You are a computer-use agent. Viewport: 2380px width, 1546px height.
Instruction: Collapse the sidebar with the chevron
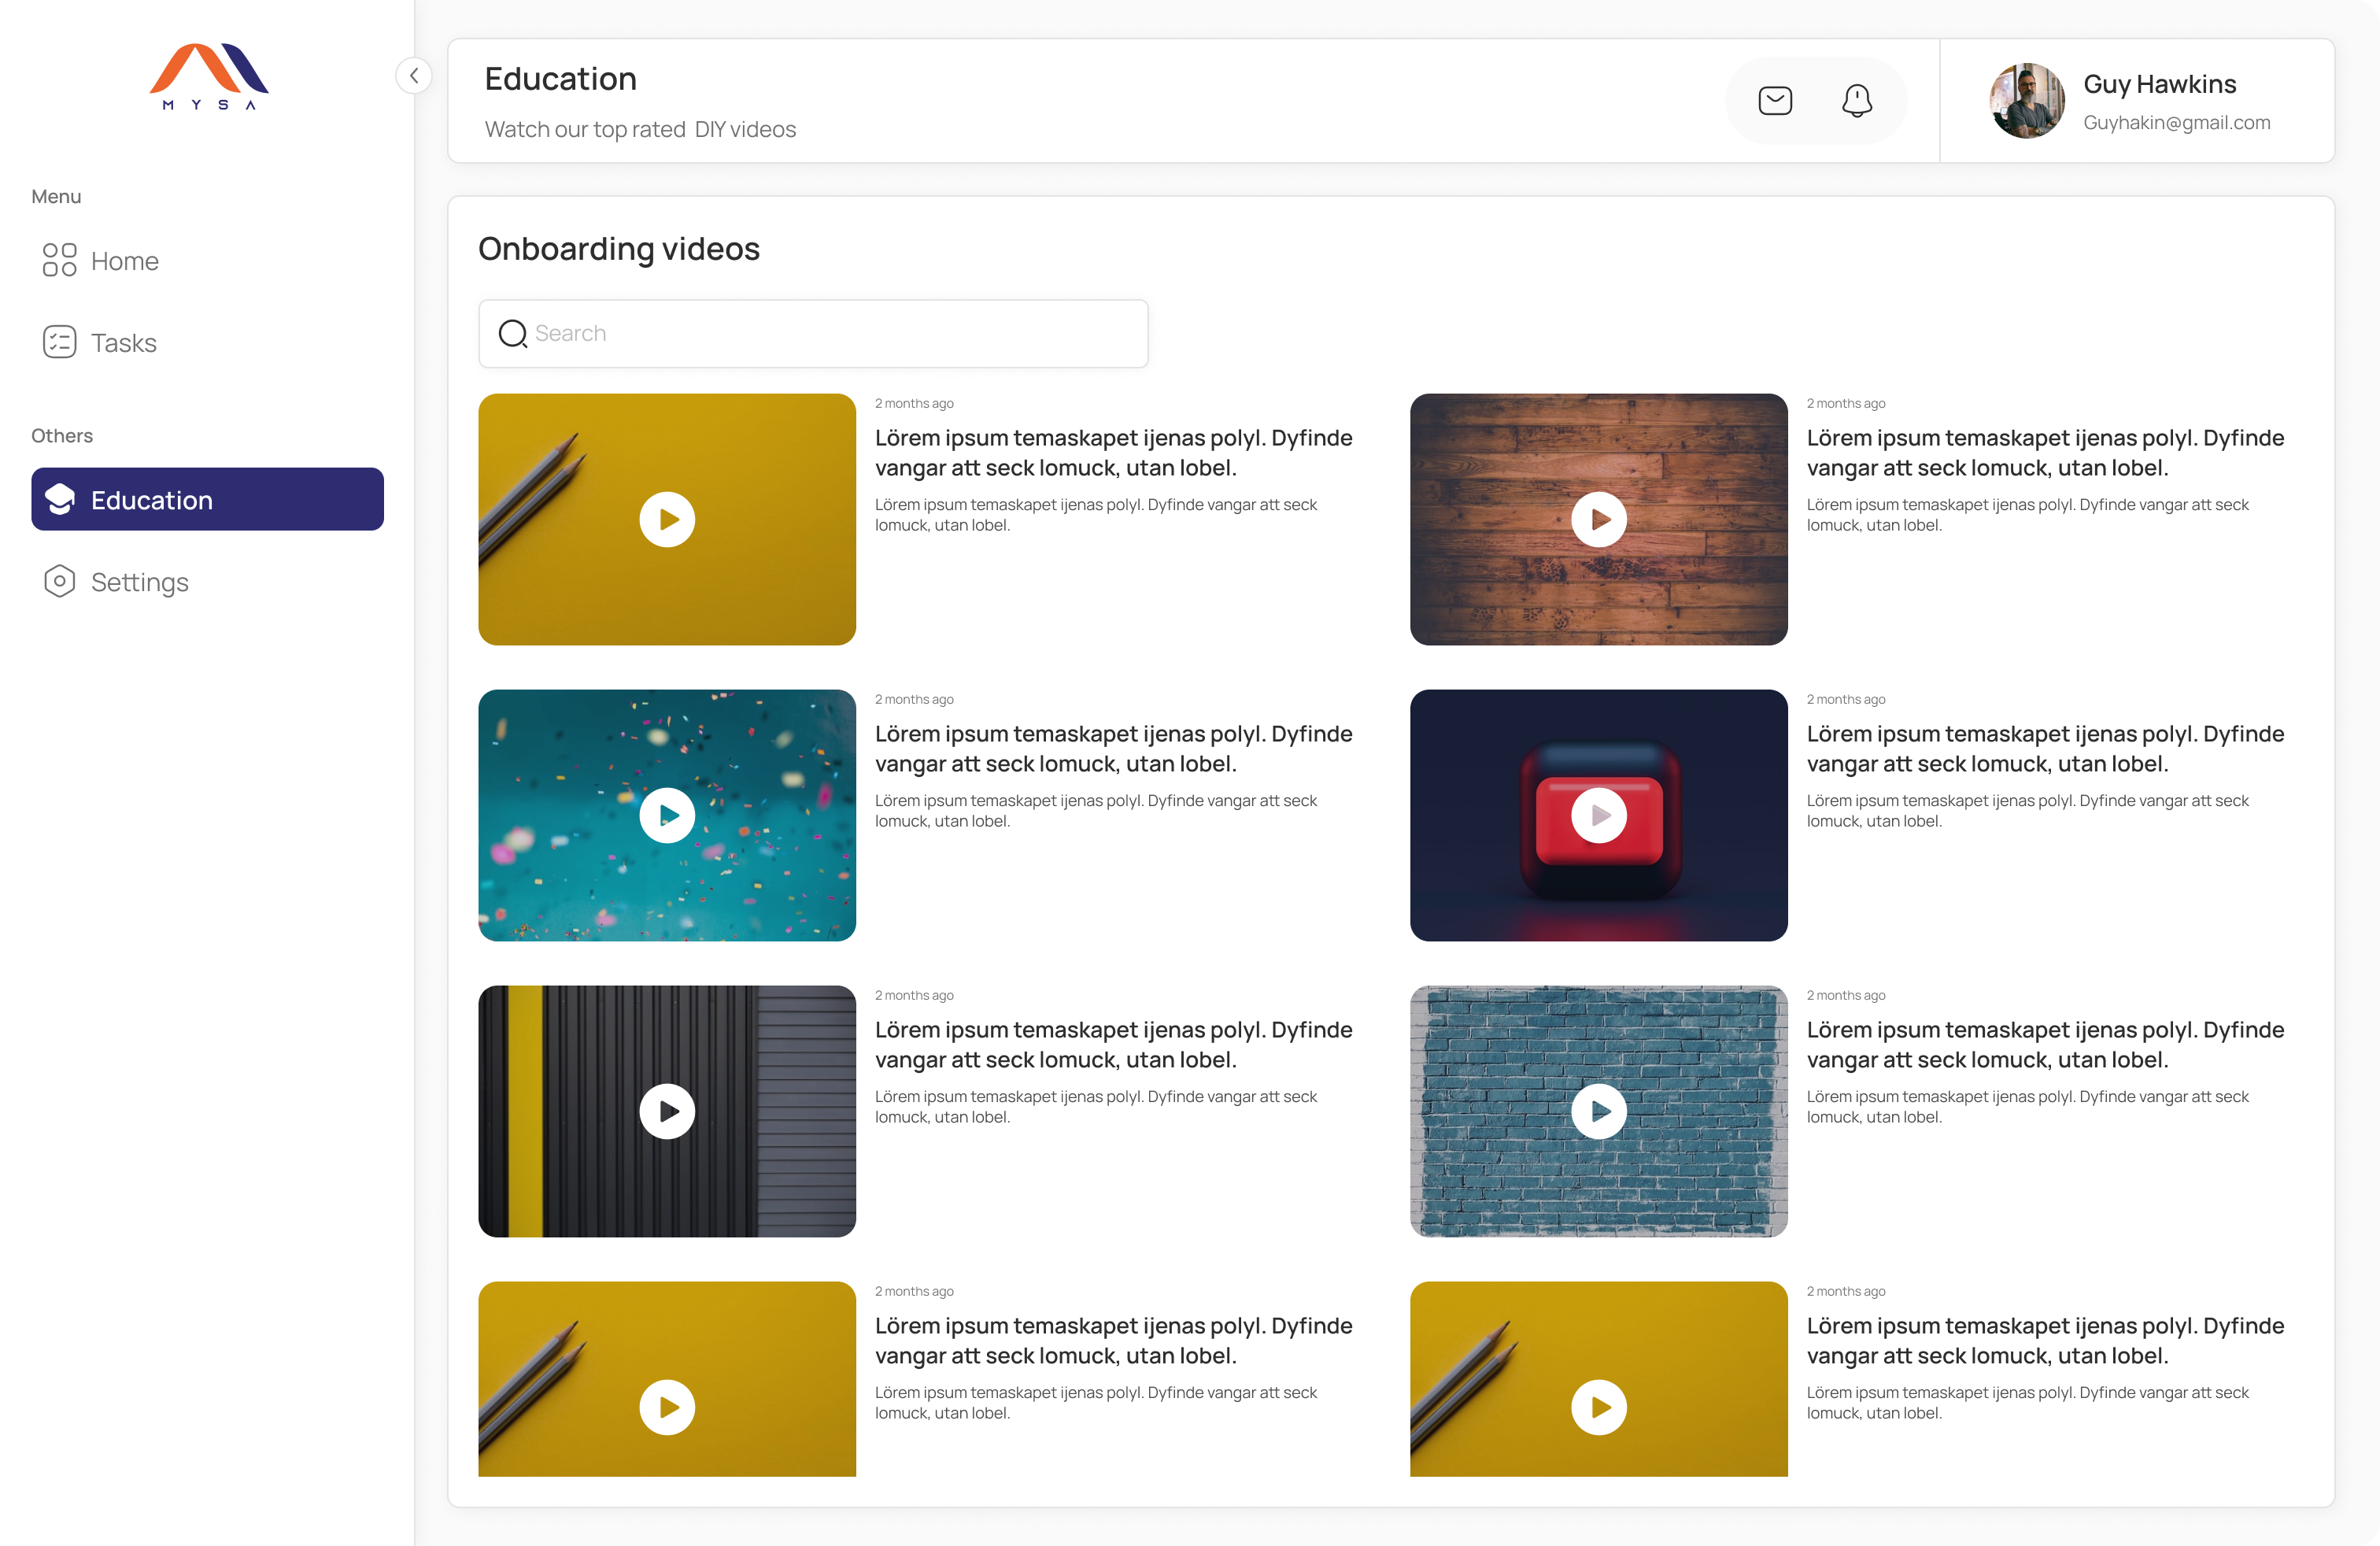tap(414, 76)
